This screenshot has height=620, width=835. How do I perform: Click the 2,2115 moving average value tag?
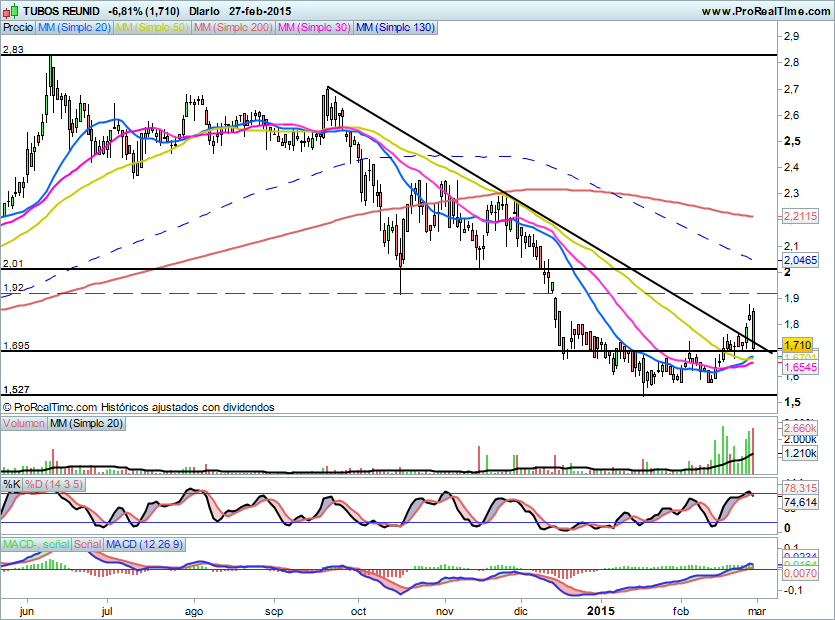click(x=800, y=216)
